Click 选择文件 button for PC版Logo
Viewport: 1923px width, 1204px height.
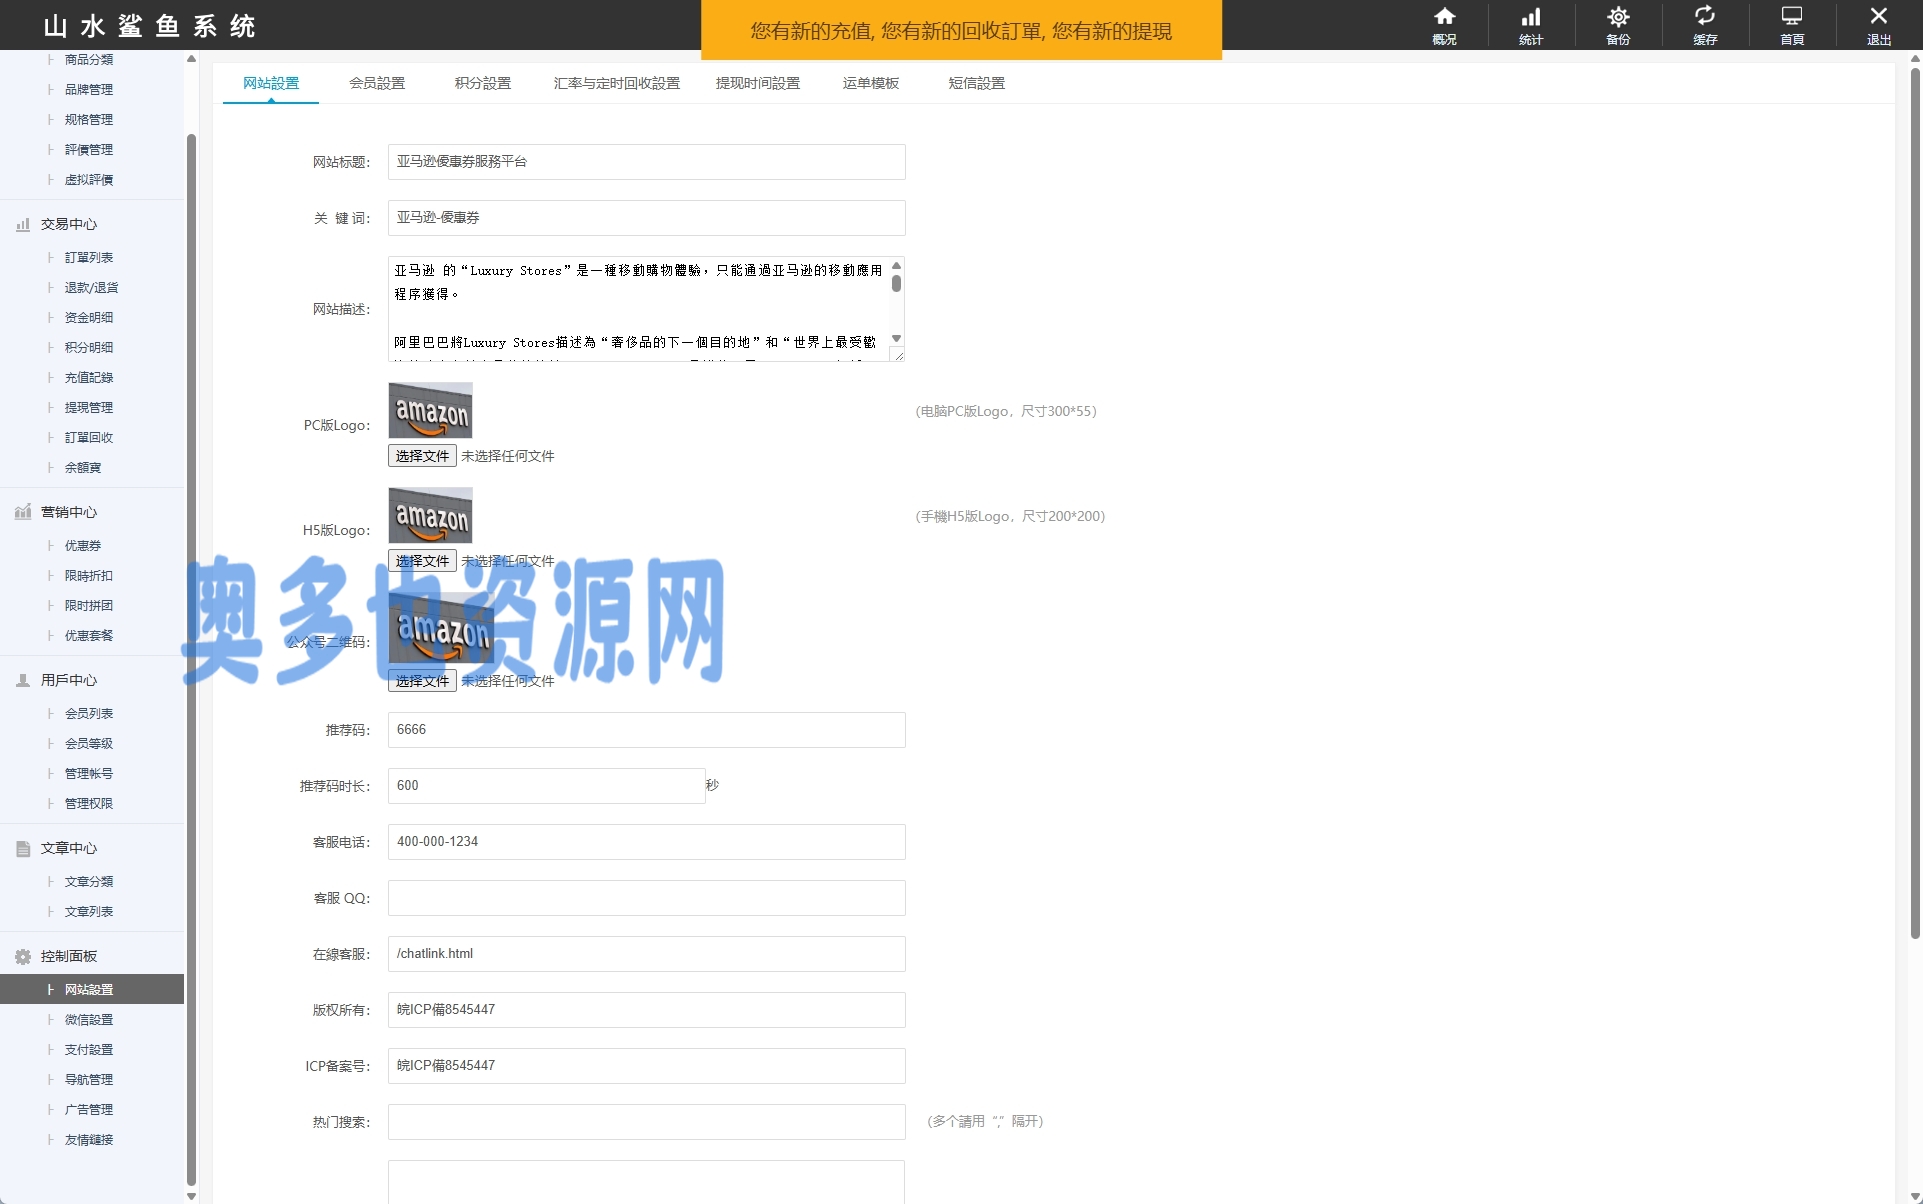click(422, 456)
